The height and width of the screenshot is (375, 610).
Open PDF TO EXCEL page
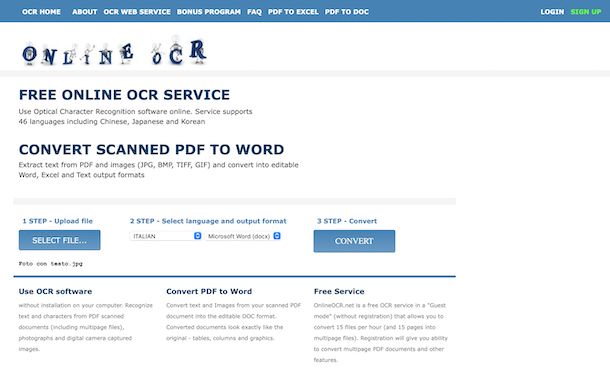pos(293,12)
